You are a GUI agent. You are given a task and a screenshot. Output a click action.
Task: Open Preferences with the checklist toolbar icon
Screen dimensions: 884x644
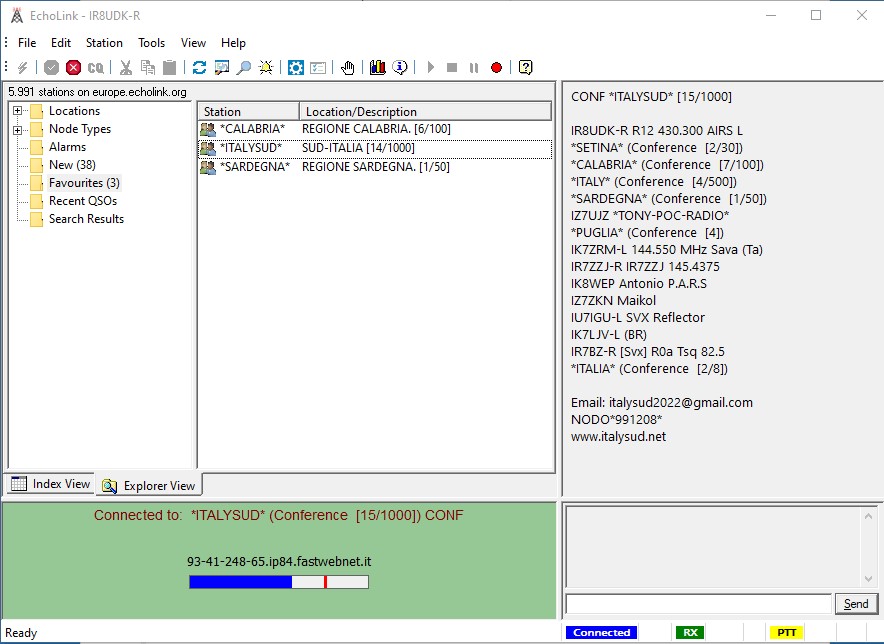coord(318,68)
